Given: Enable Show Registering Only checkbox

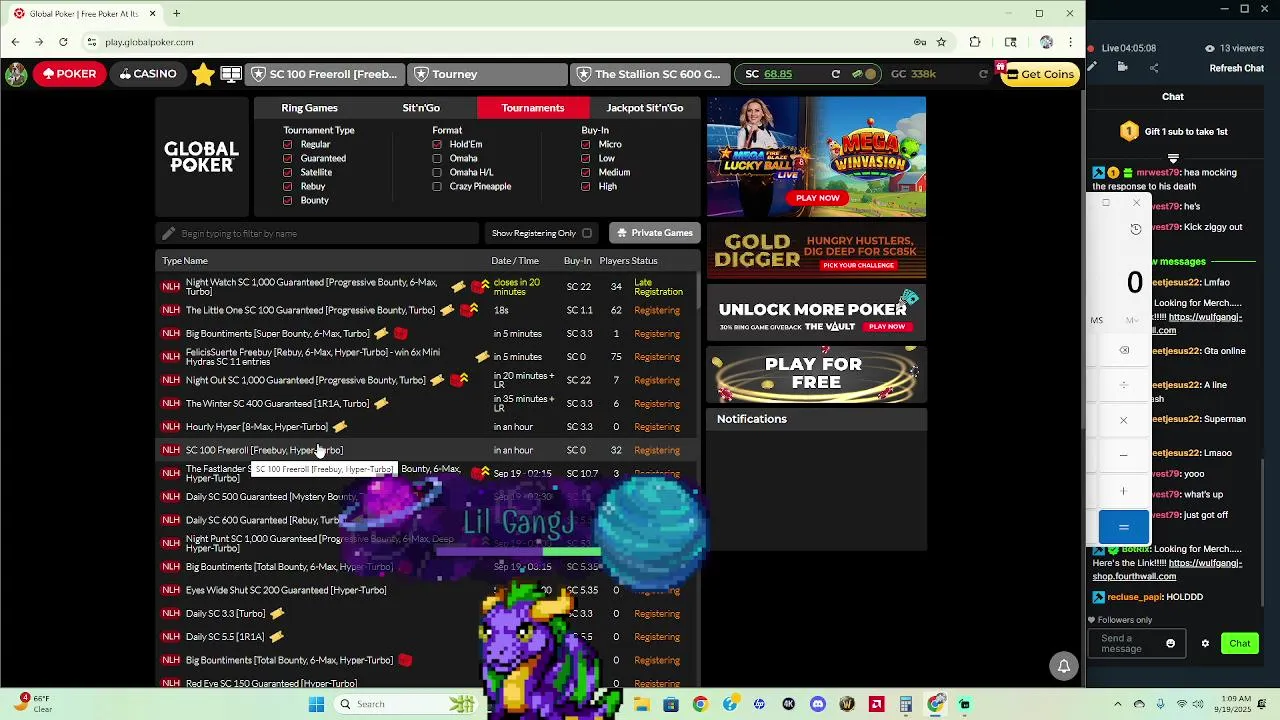Looking at the screenshot, I should pyautogui.click(x=587, y=233).
